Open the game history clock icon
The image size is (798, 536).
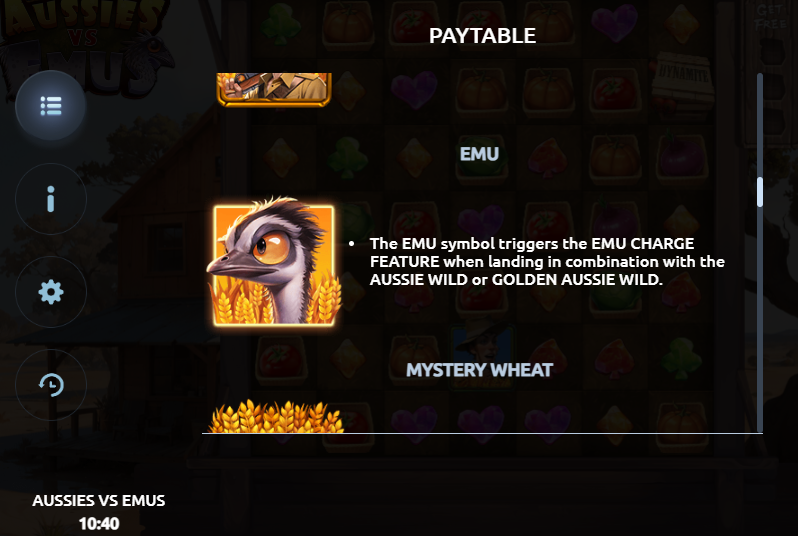(51, 385)
